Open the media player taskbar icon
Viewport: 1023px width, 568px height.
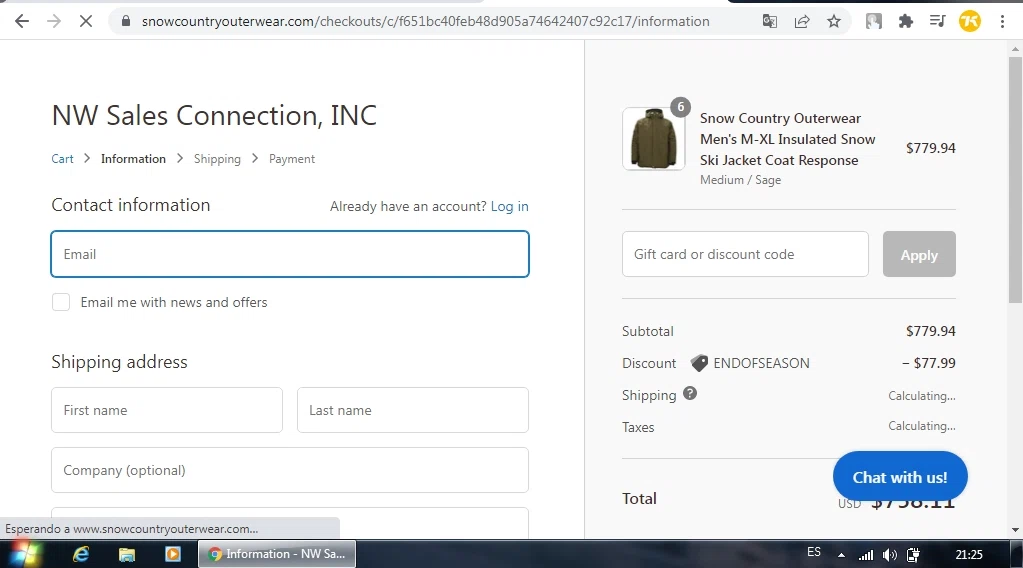pos(173,554)
